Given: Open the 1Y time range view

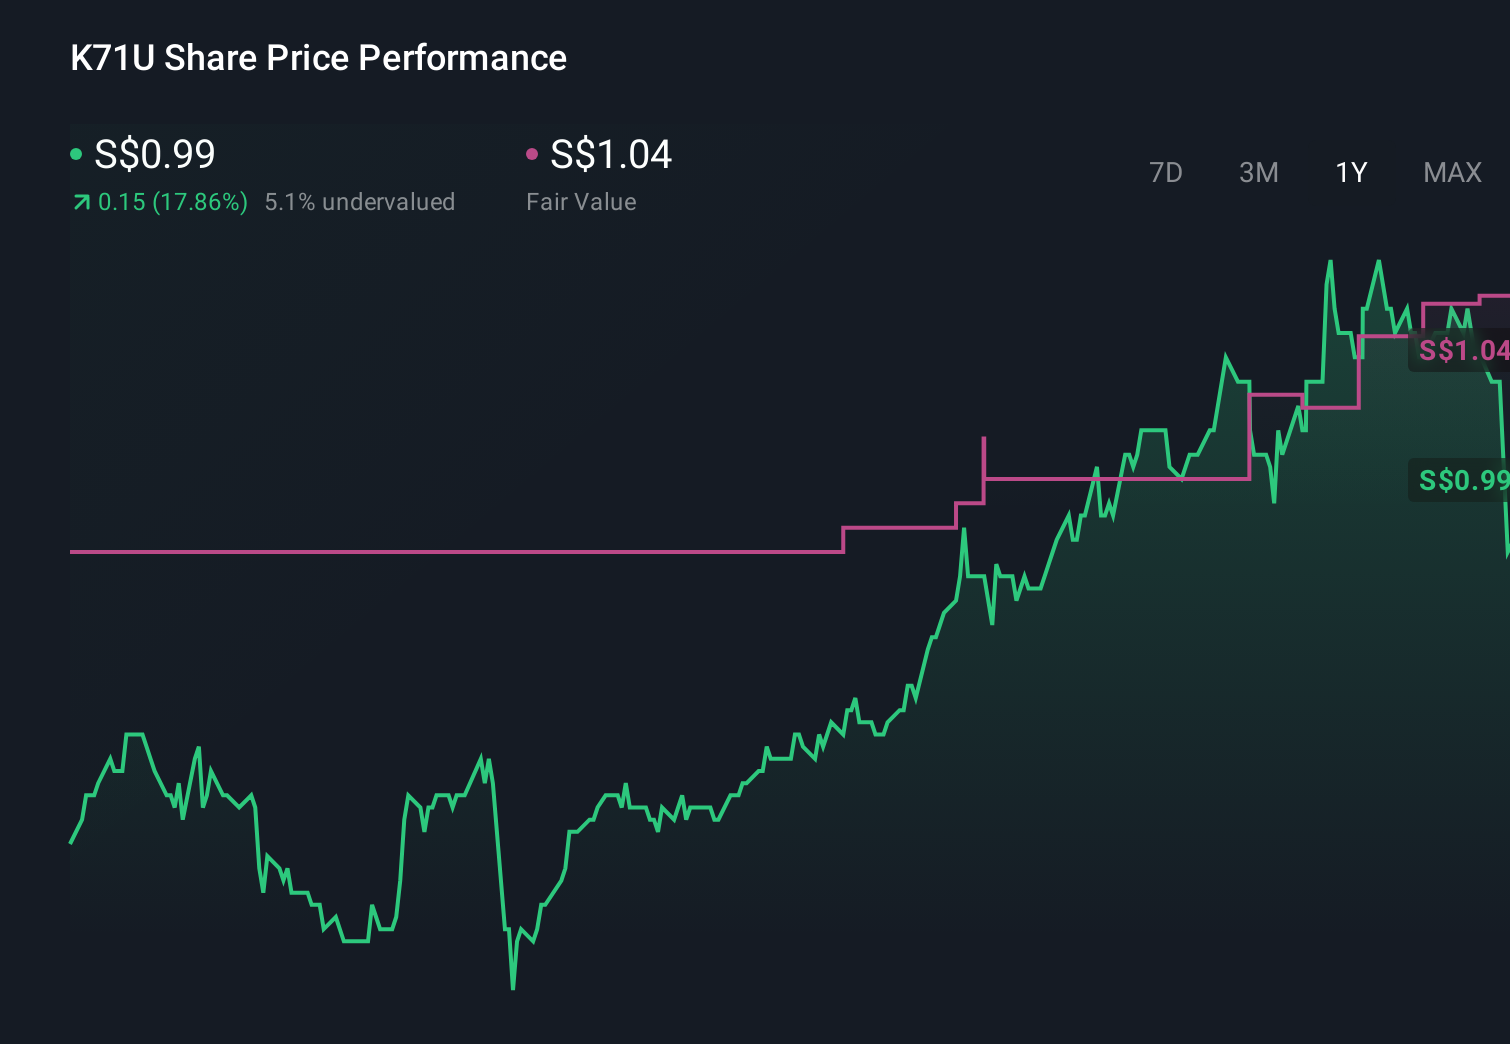Looking at the screenshot, I should [1350, 172].
